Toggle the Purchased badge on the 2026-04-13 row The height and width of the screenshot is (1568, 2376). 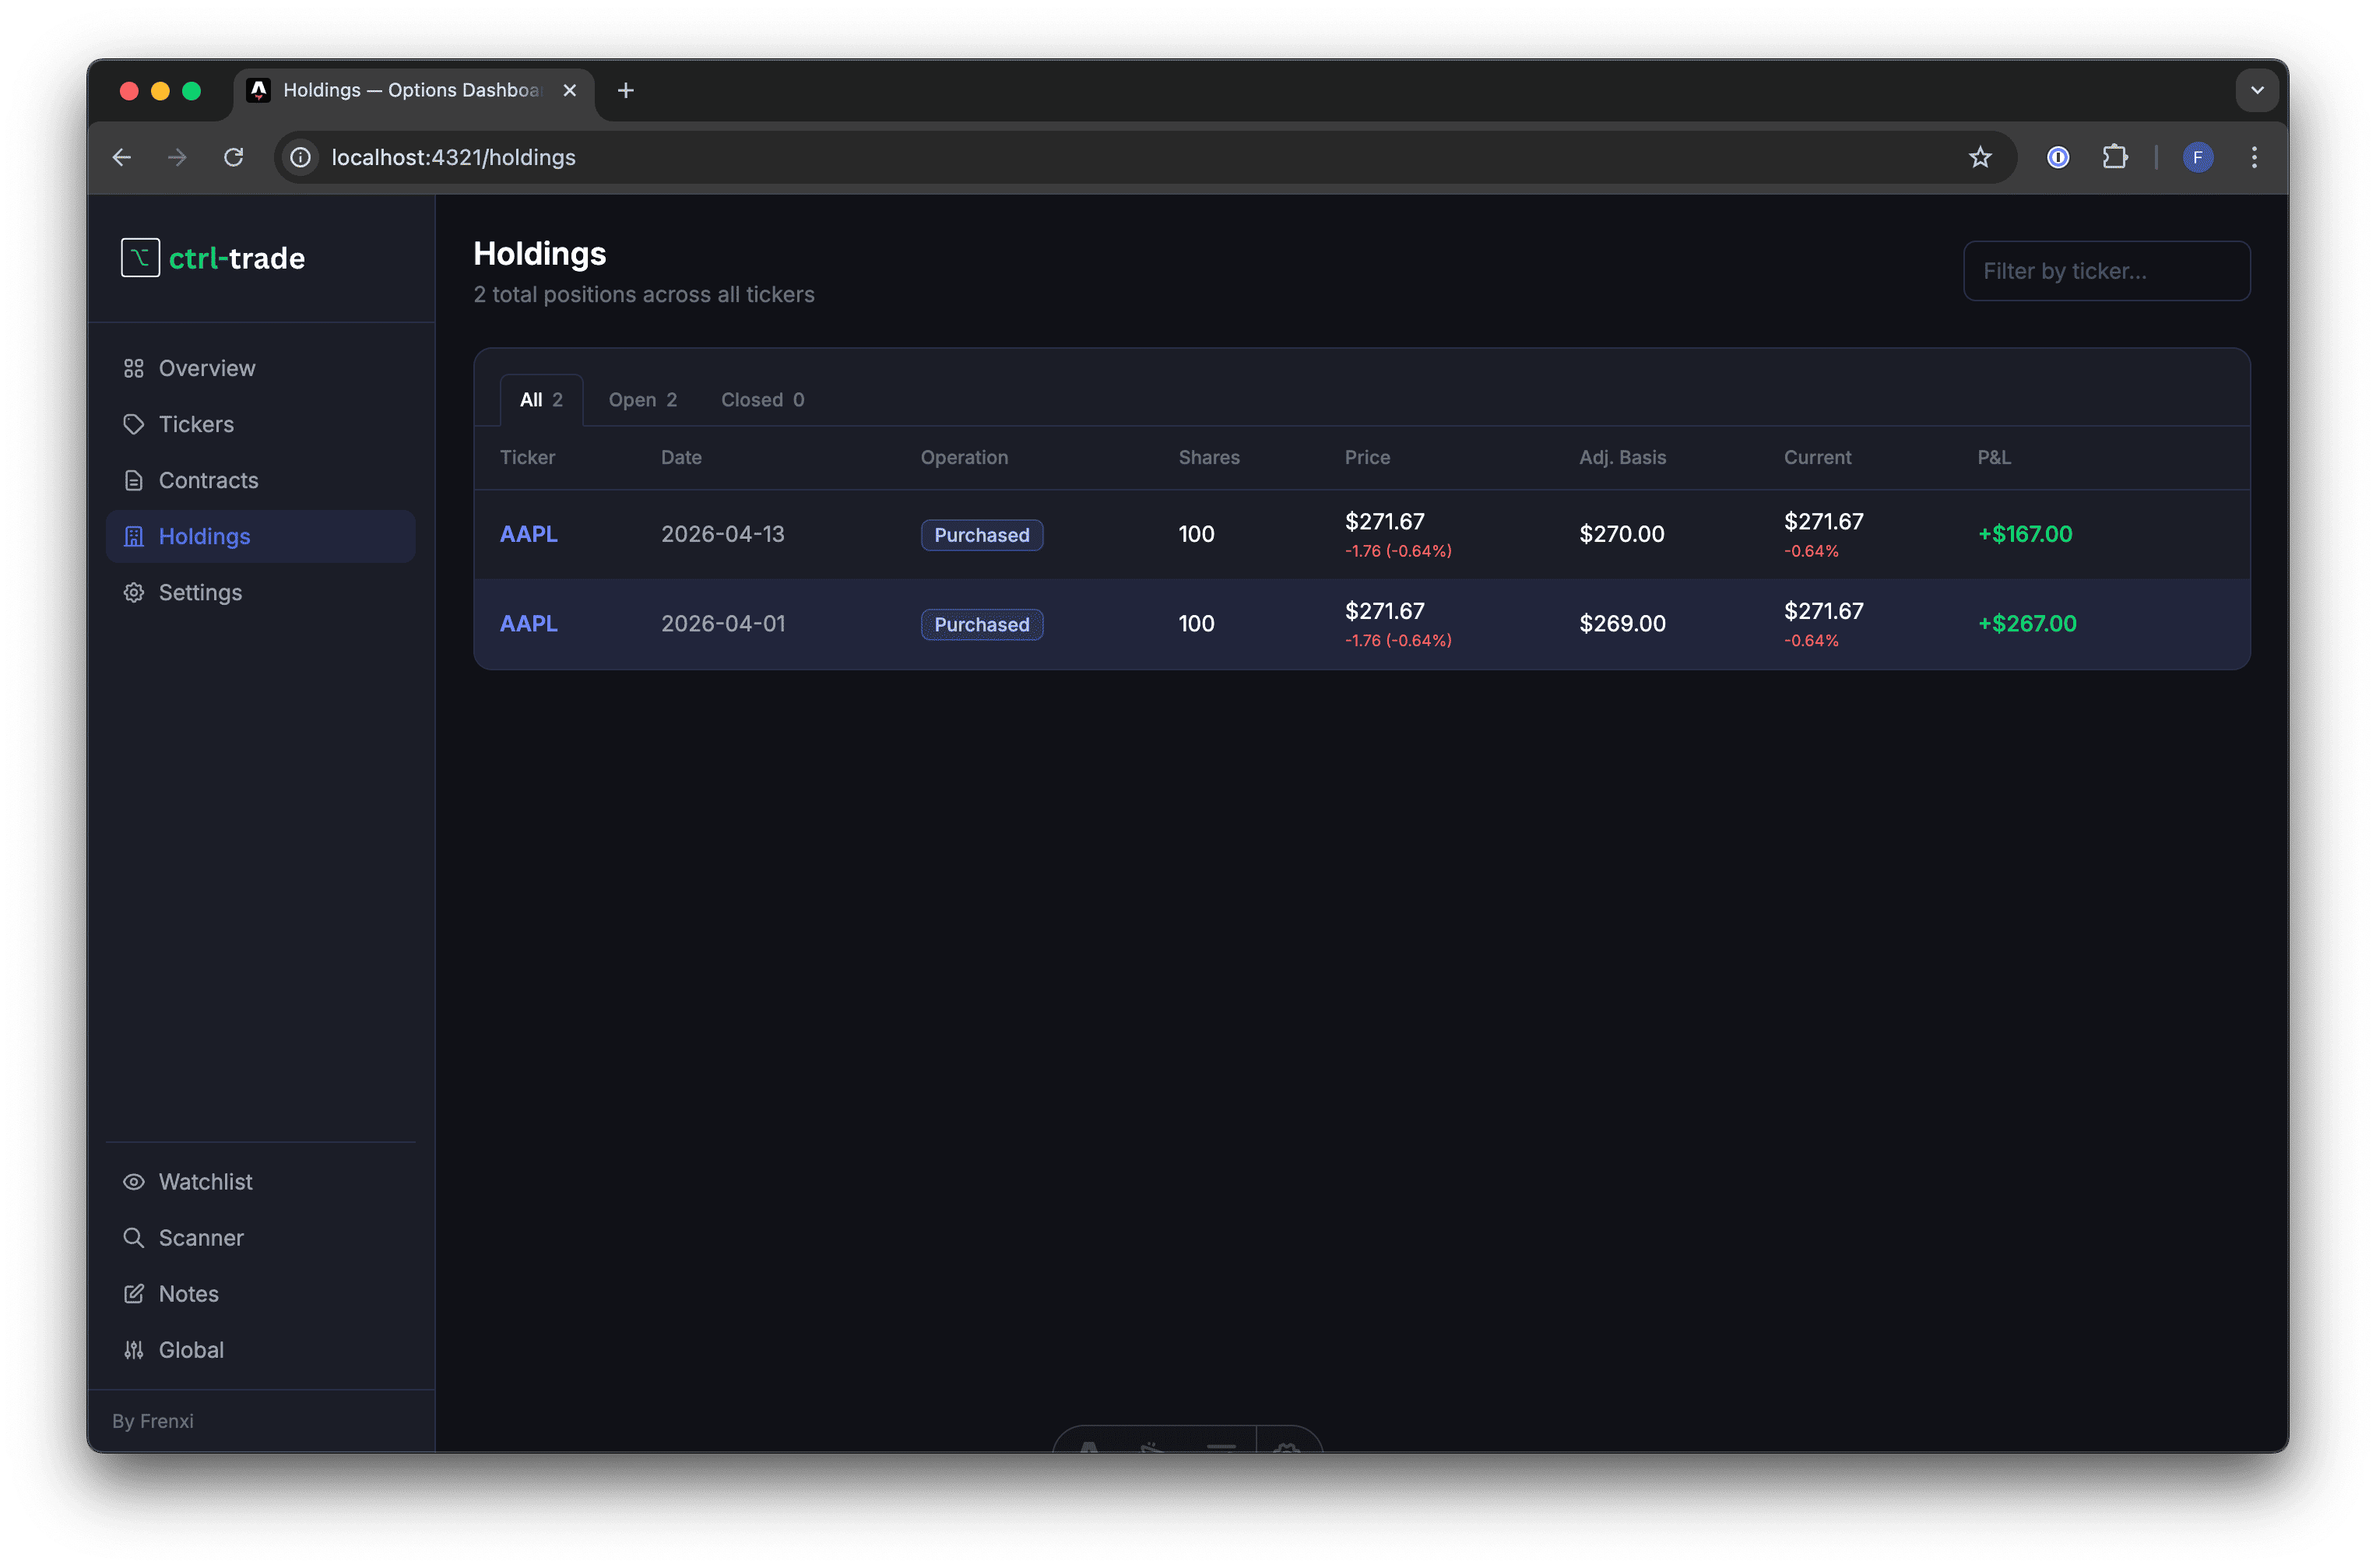[x=981, y=534]
